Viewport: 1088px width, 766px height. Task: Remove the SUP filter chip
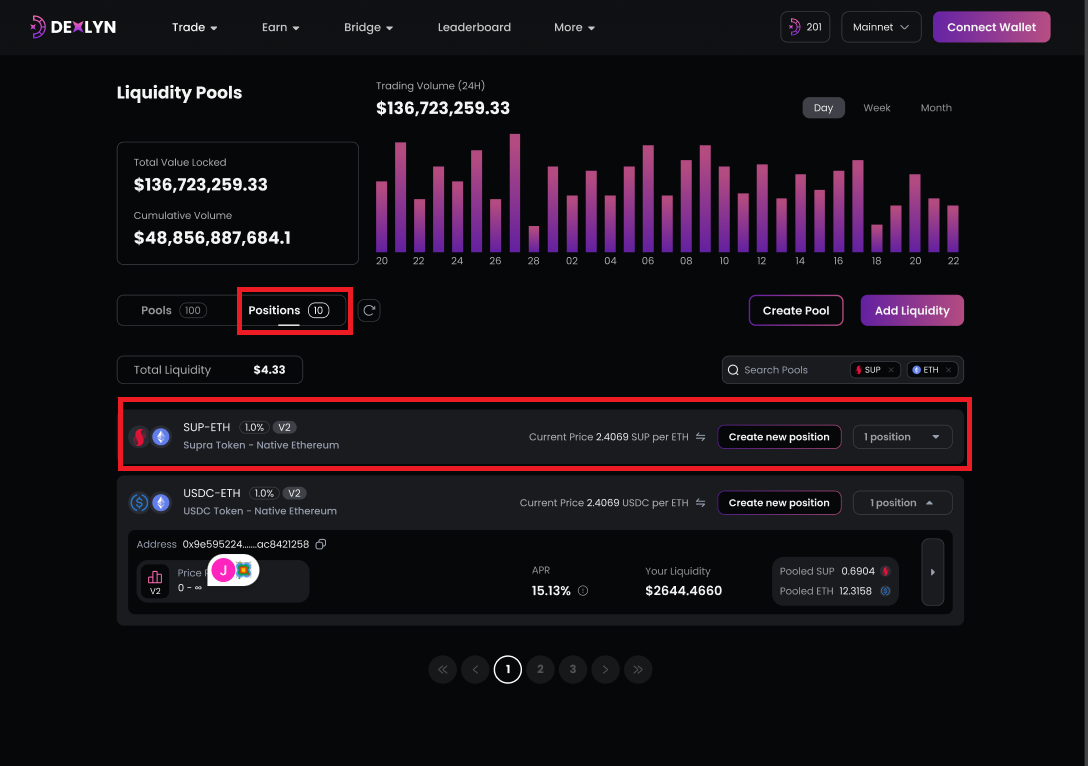tap(891, 370)
